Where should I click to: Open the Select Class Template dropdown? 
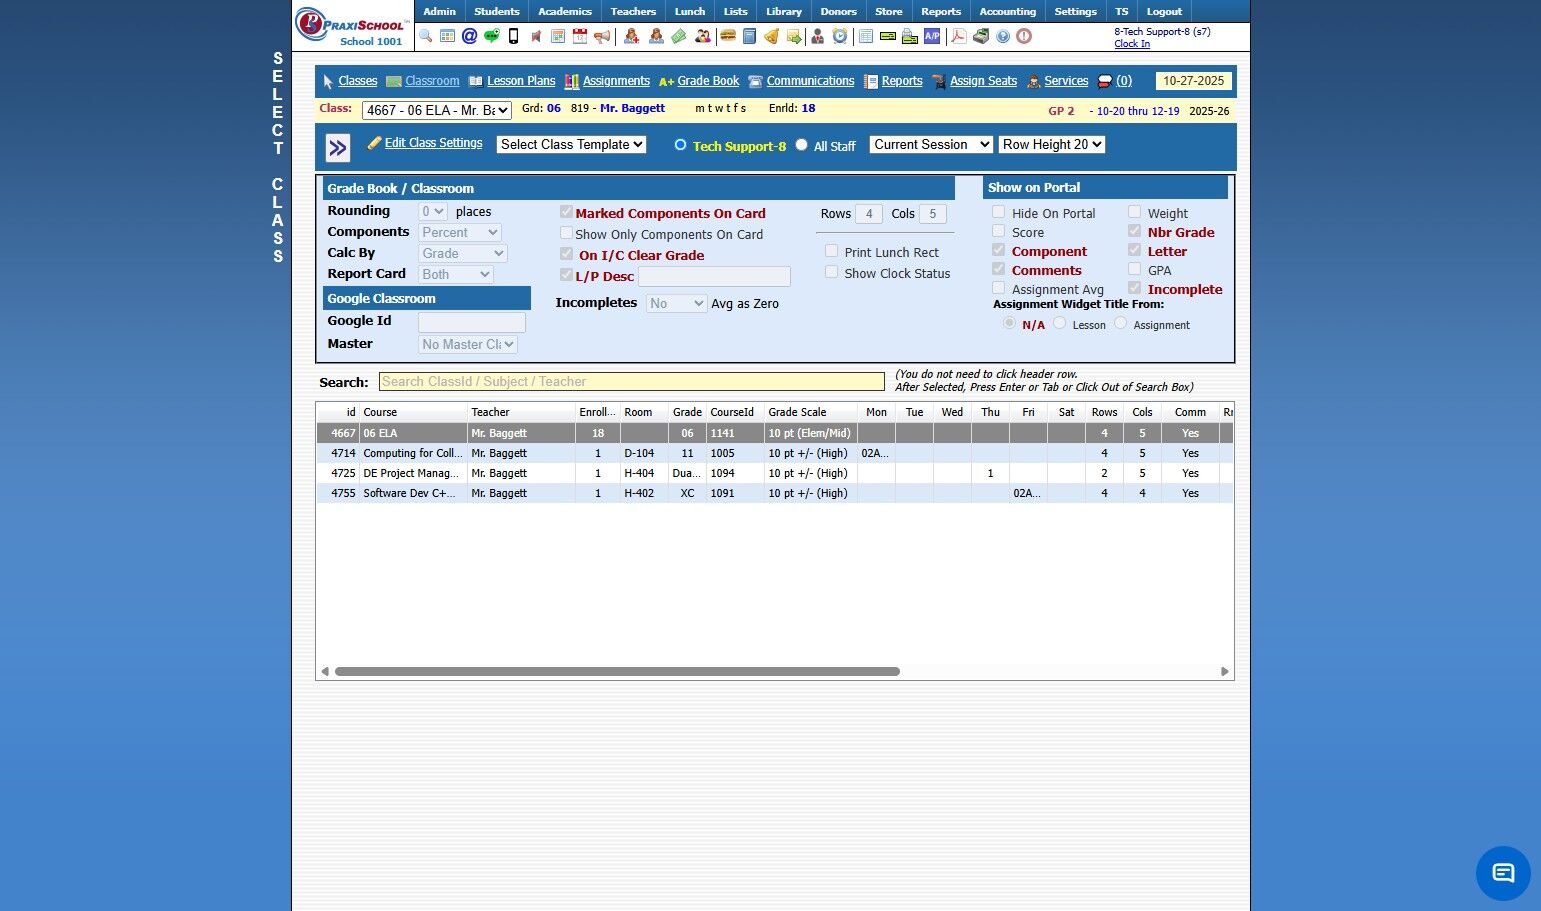[571, 144]
